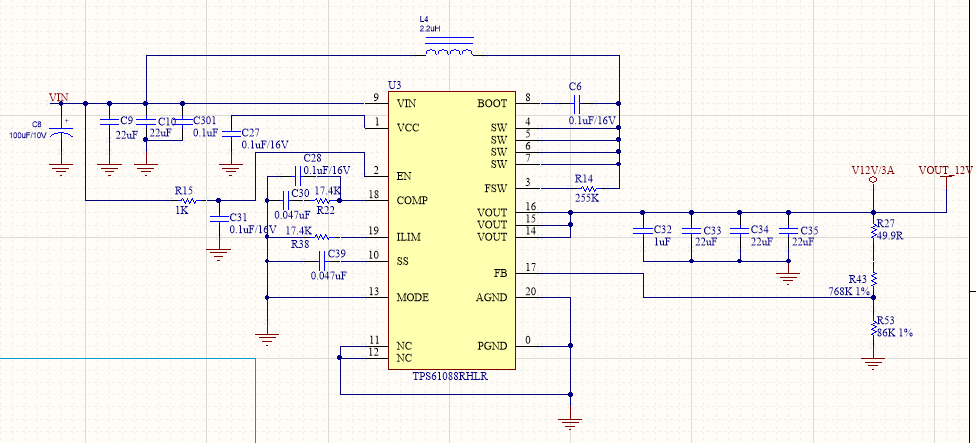Screen dimensions: 976x443
Task: Select the C9 designator text
Action: (126, 119)
